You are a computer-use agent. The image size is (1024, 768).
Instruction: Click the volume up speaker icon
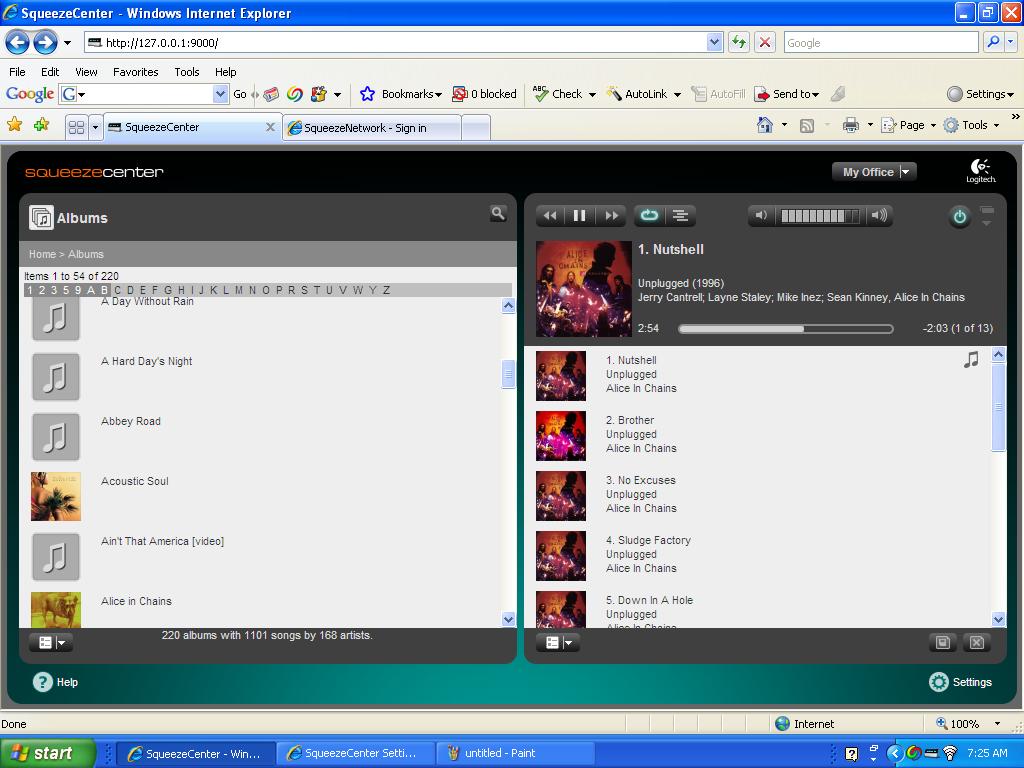(878, 215)
